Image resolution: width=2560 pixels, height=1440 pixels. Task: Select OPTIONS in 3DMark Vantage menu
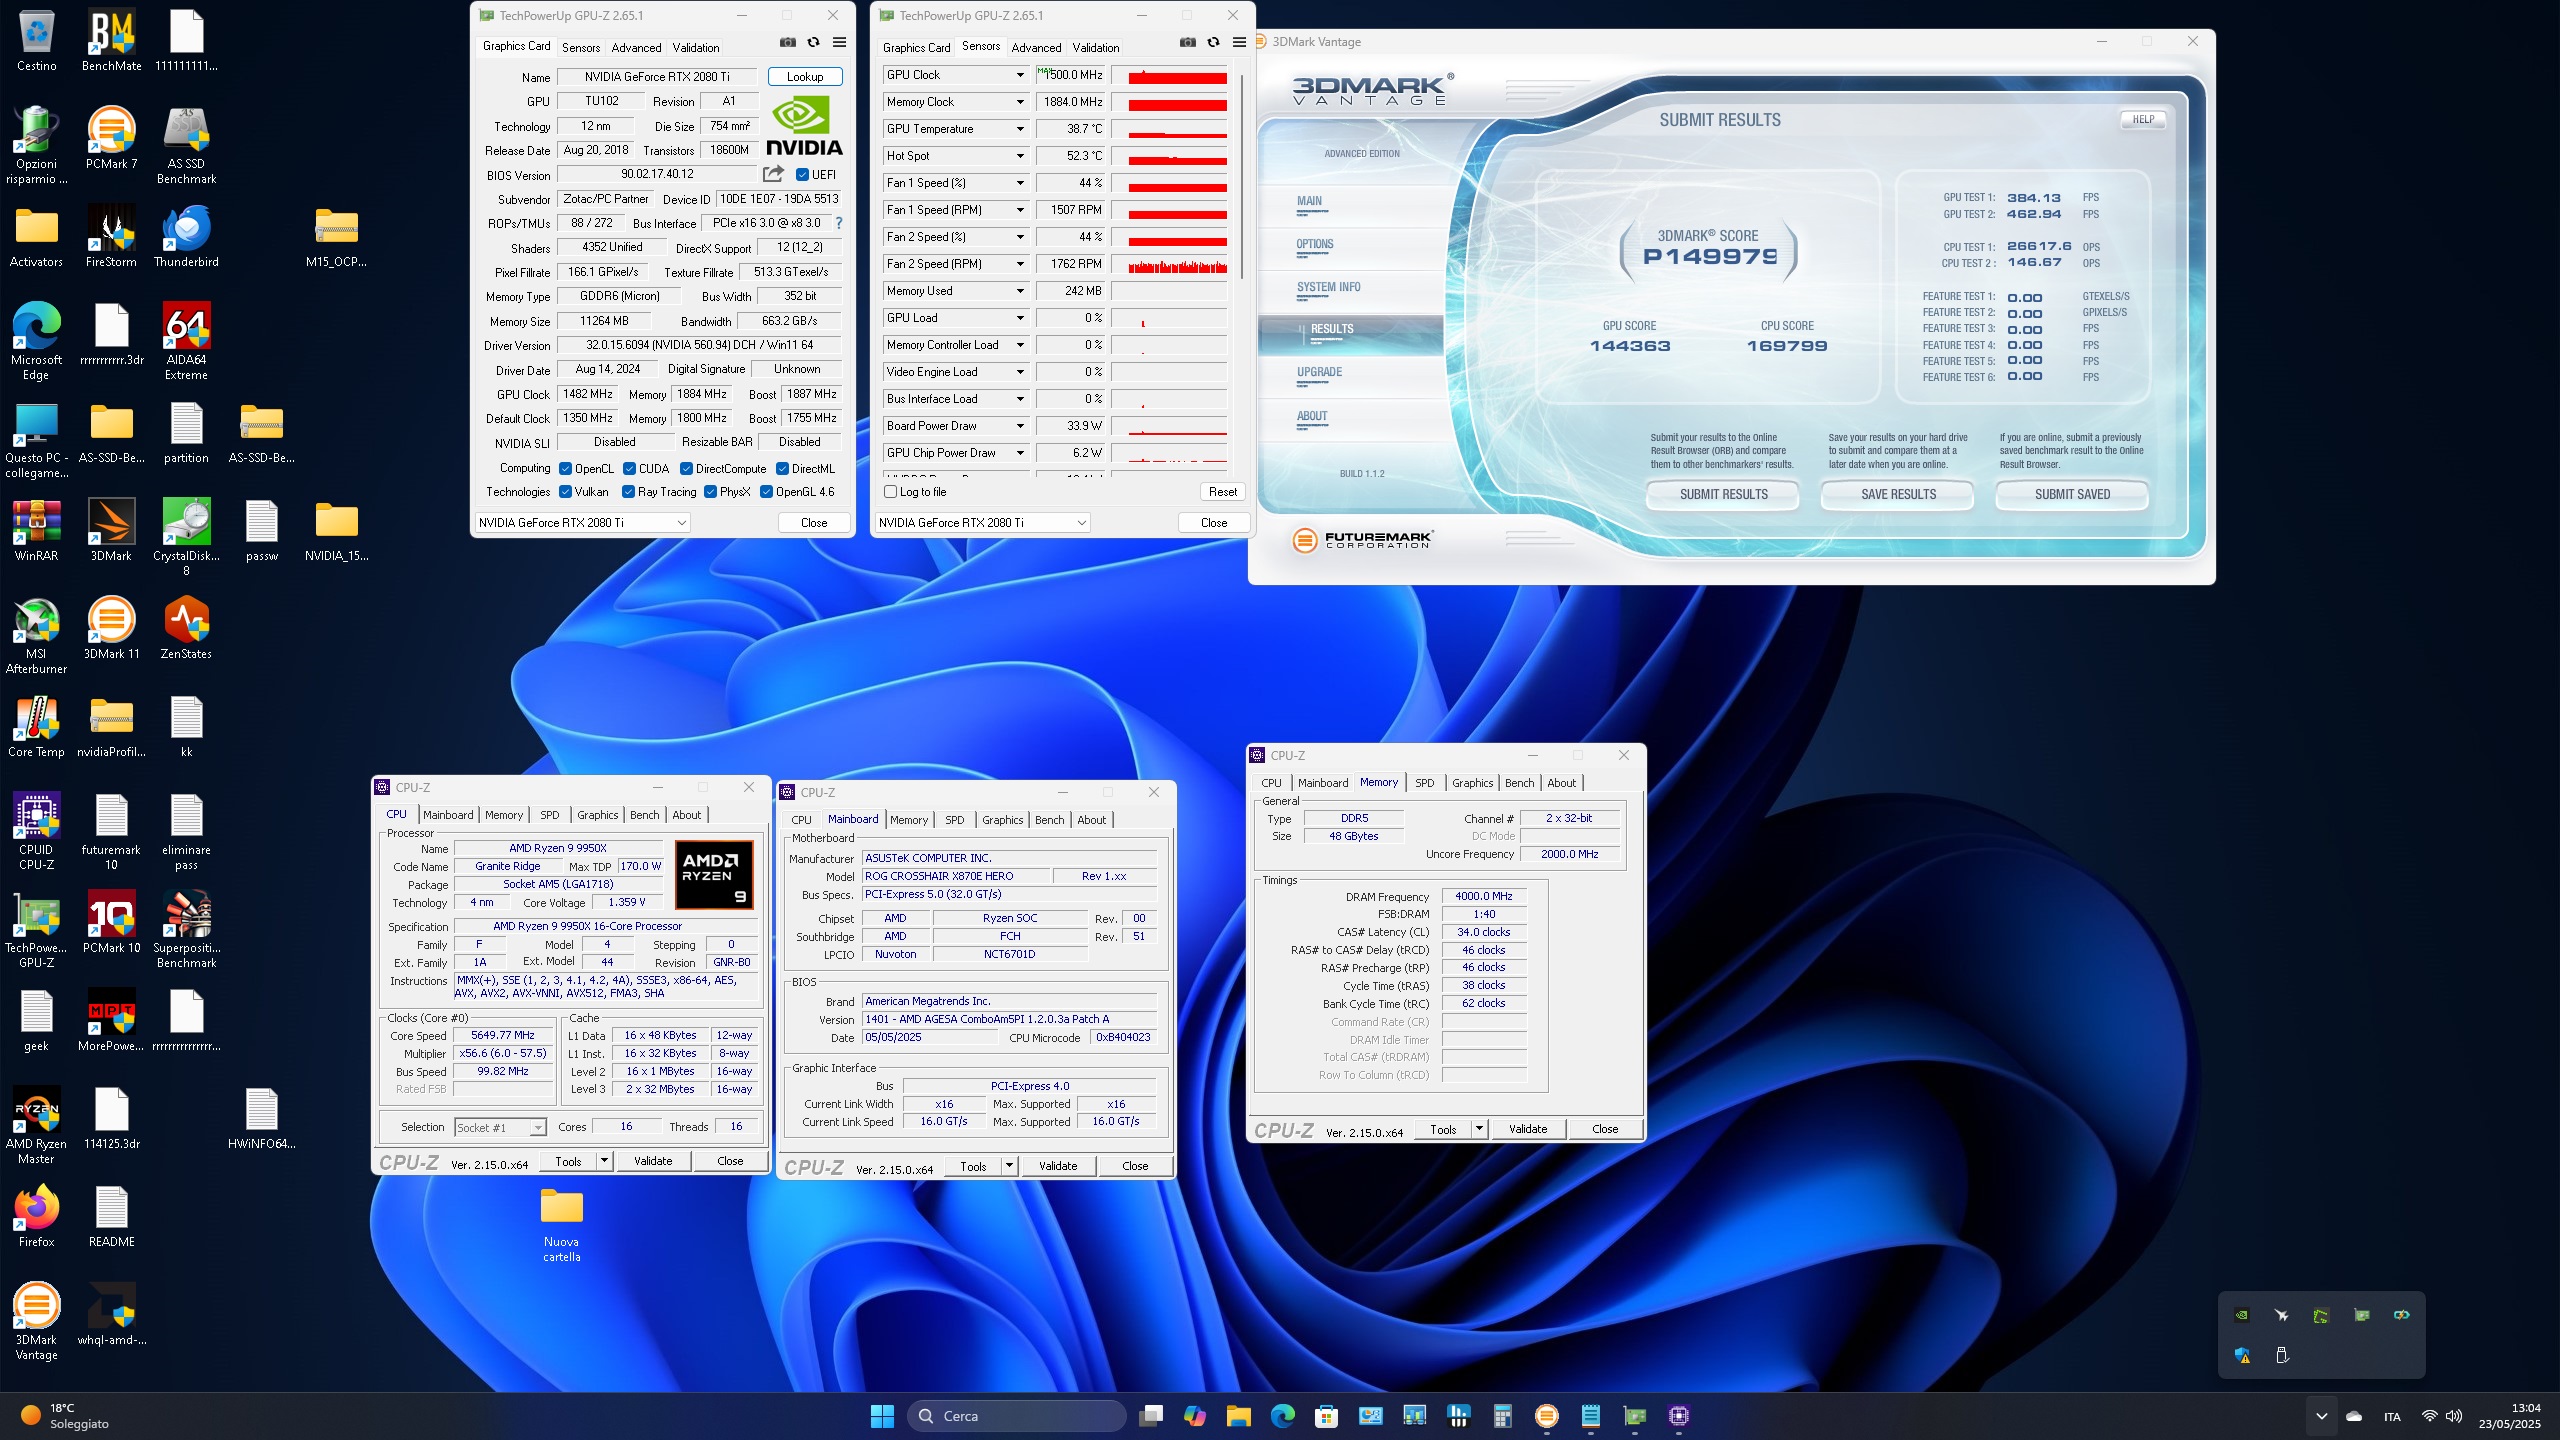(x=1315, y=244)
